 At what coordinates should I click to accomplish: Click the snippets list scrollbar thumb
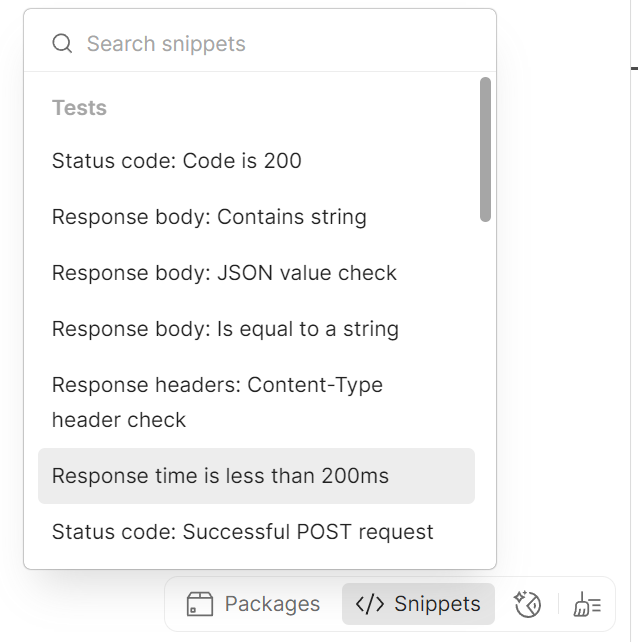pyautogui.click(x=485, y=150)
